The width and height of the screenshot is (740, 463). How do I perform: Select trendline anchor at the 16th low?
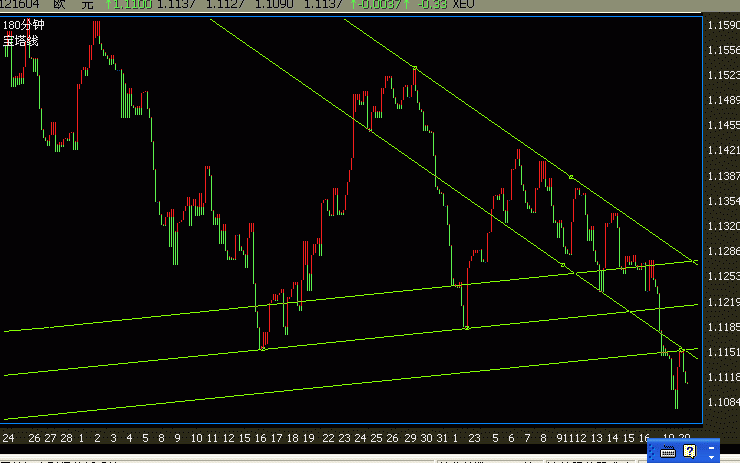click(263, 349)
